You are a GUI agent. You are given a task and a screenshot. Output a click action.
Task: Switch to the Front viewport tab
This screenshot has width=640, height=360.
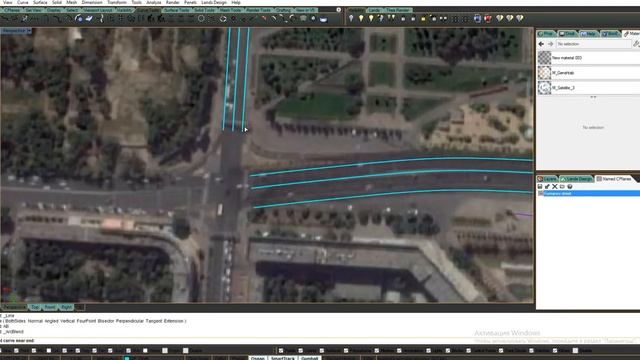coord(50,307)
